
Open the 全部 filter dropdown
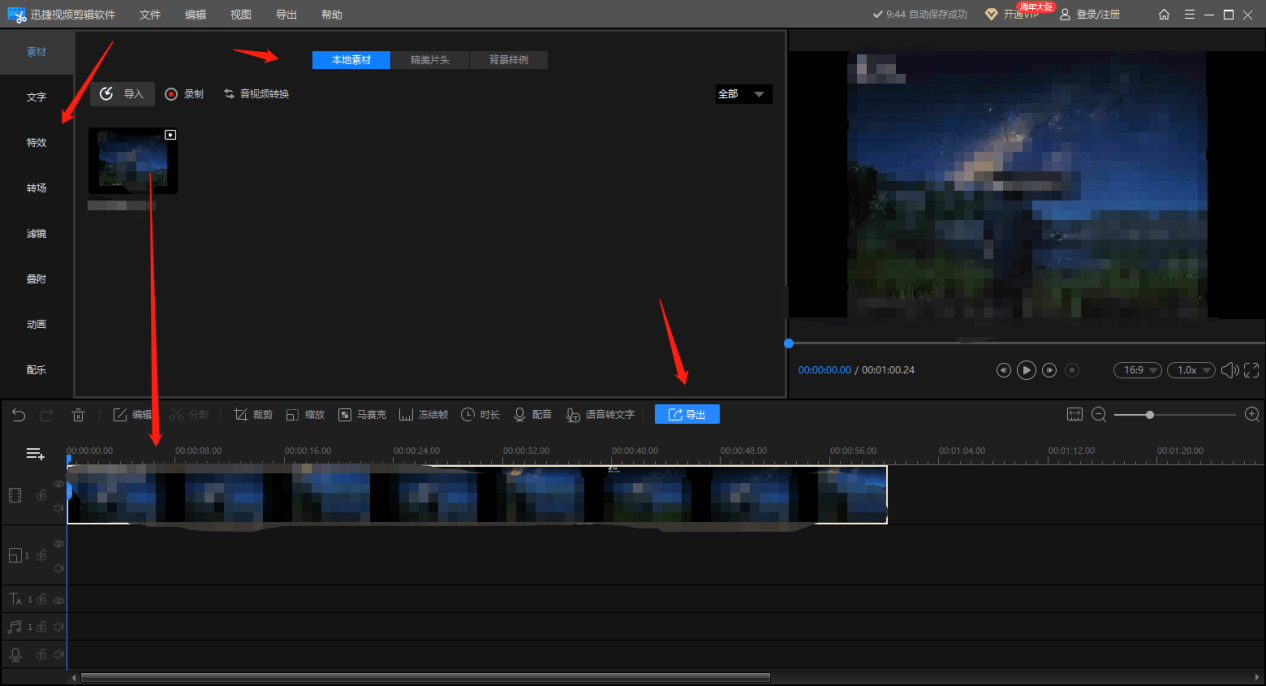(743, 94)
